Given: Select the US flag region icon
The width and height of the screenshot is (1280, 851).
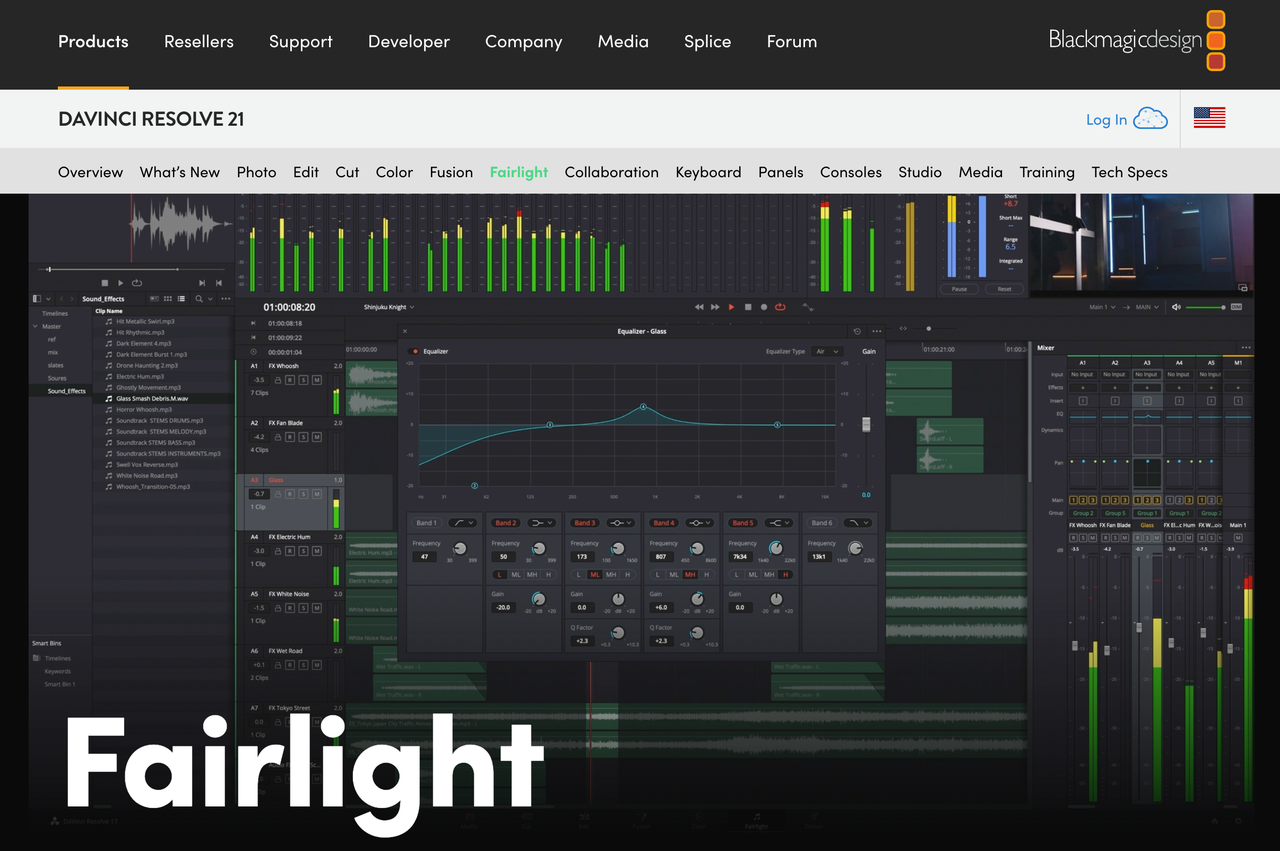Looking at the screenshot, I should pos(1209,118).
